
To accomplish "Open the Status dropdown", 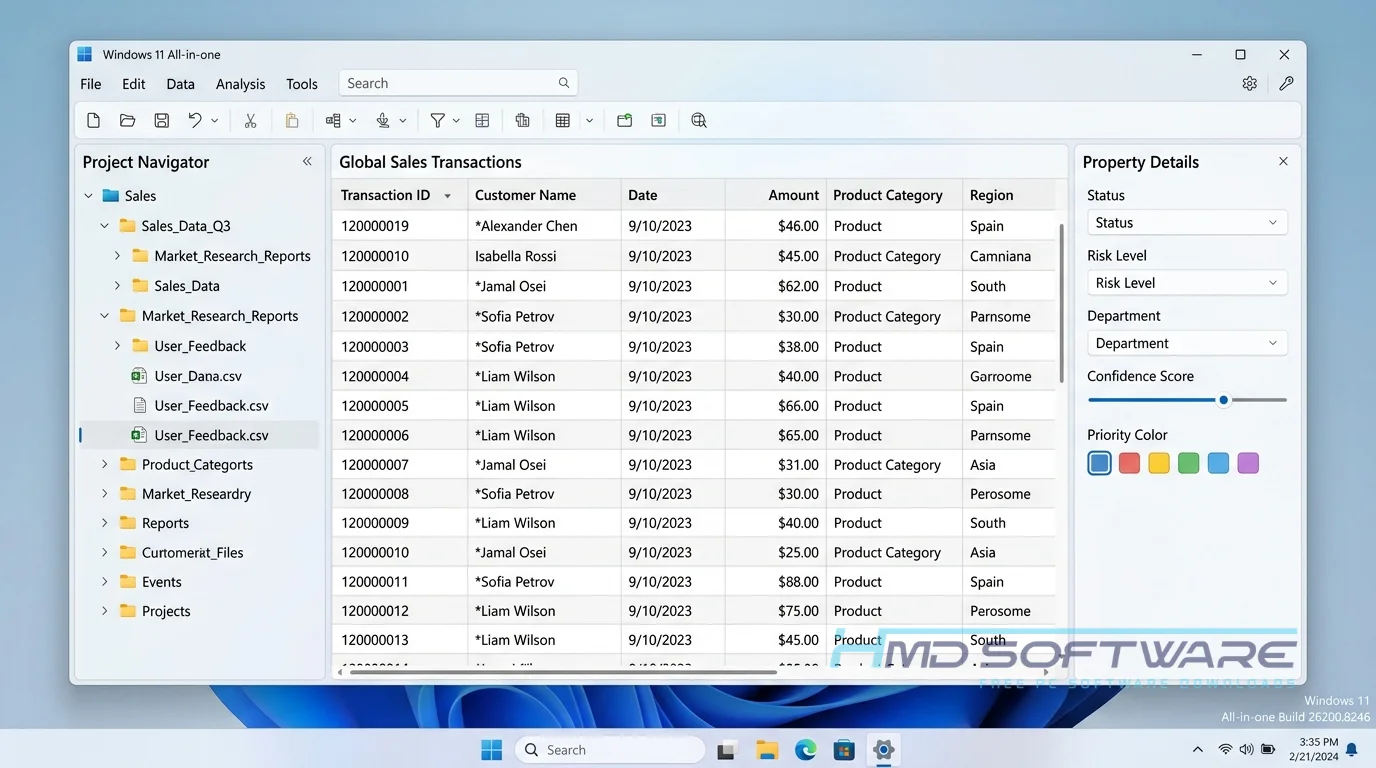I will [1187, 223].
